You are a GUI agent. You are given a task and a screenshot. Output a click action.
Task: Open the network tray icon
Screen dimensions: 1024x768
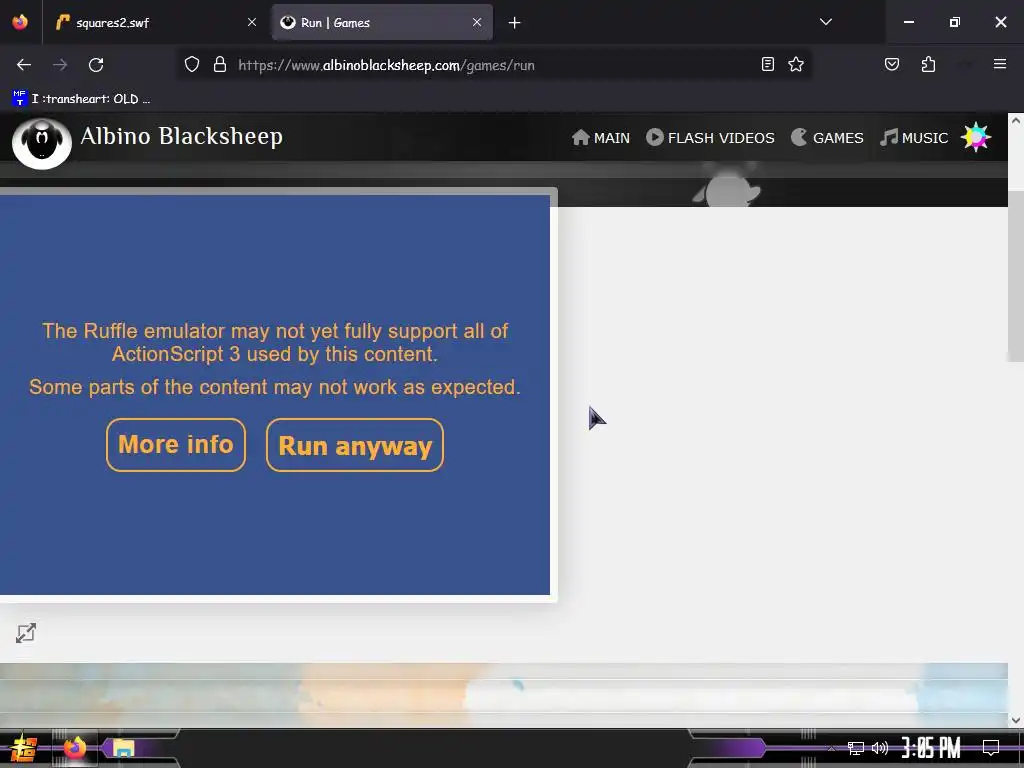[856, 748]
